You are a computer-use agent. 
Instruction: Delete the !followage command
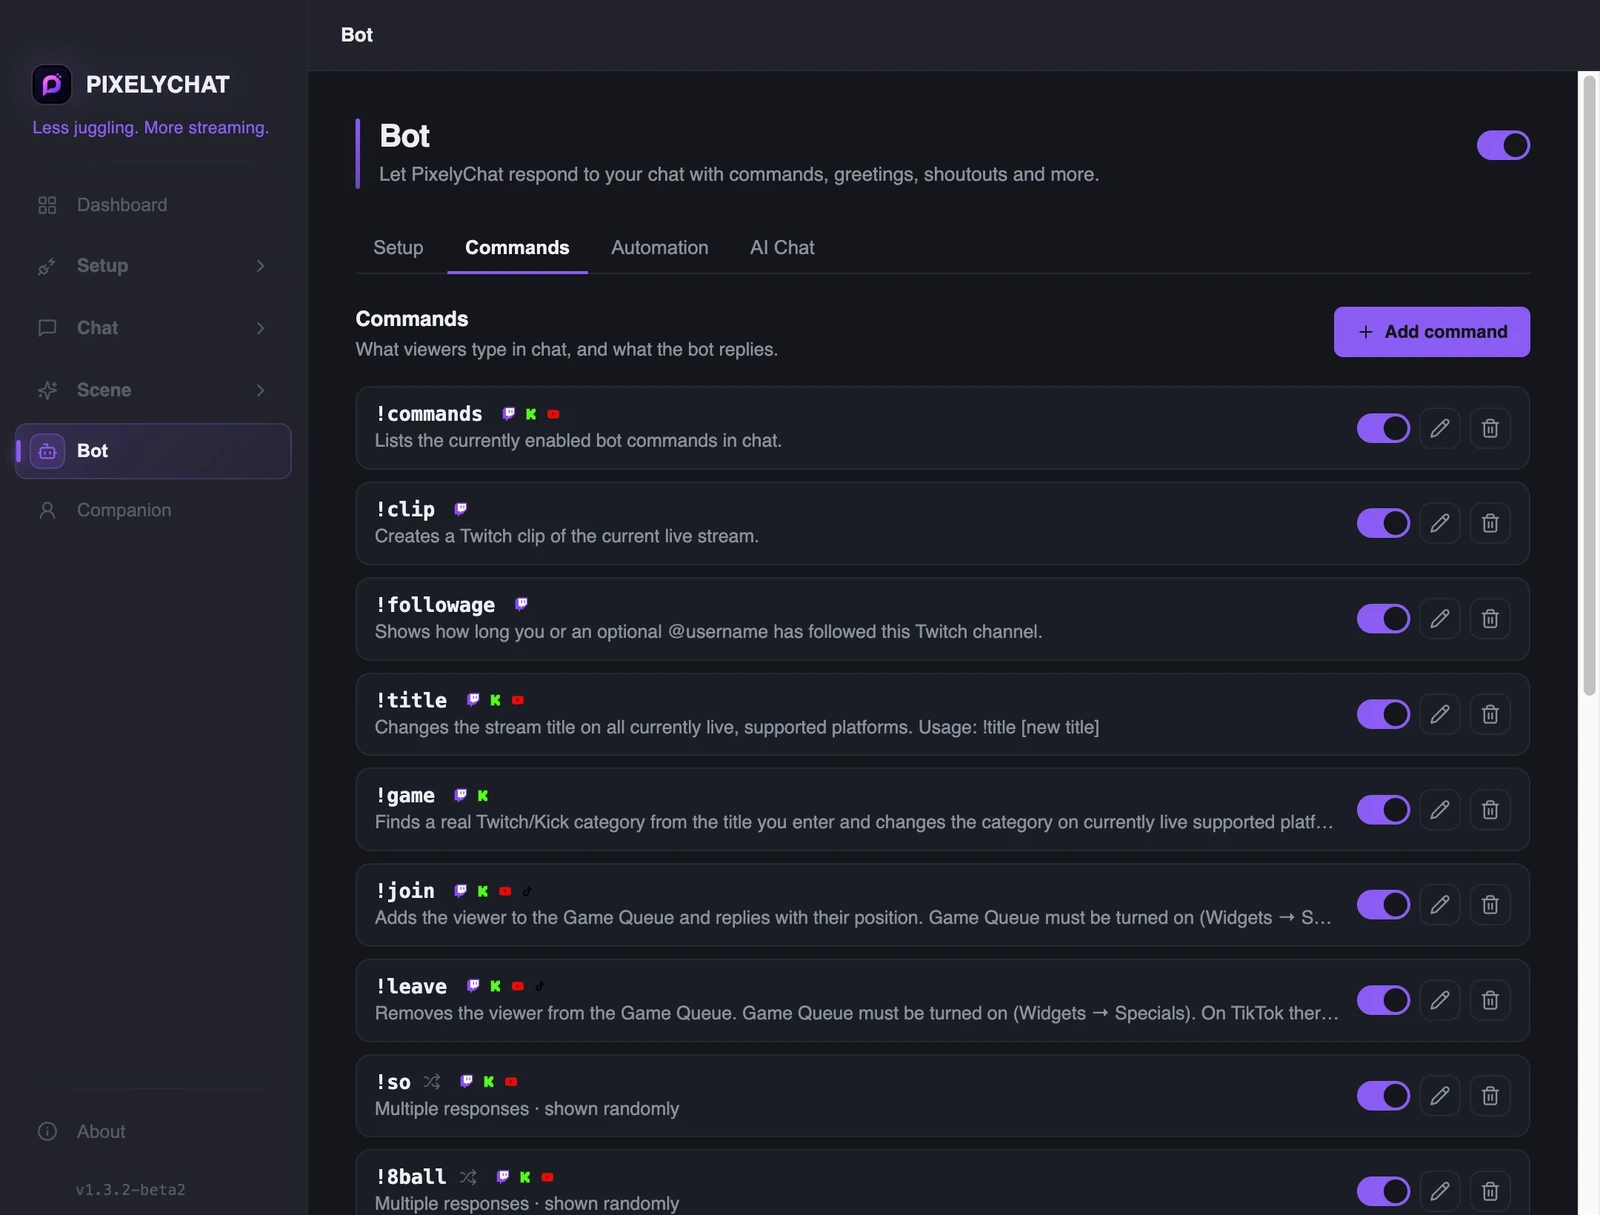[1490, 619]
